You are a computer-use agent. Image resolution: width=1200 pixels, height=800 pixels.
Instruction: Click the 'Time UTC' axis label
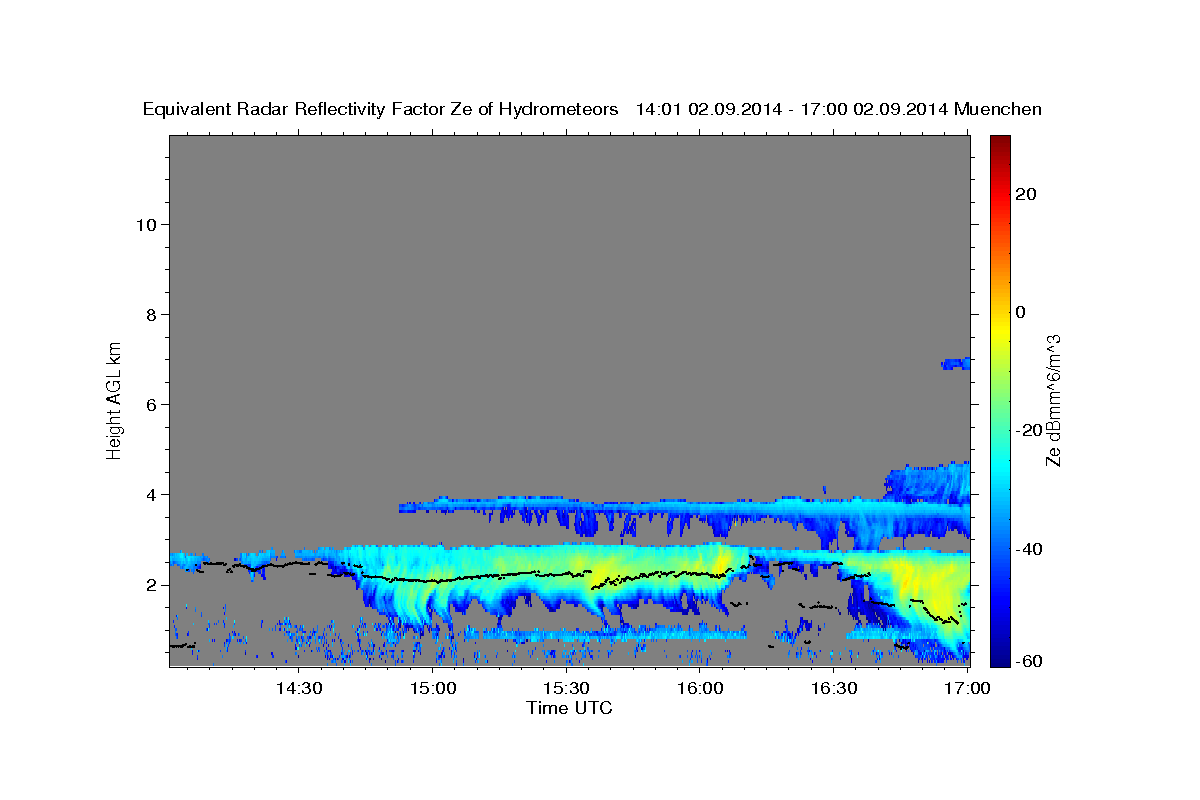point(569,707)
